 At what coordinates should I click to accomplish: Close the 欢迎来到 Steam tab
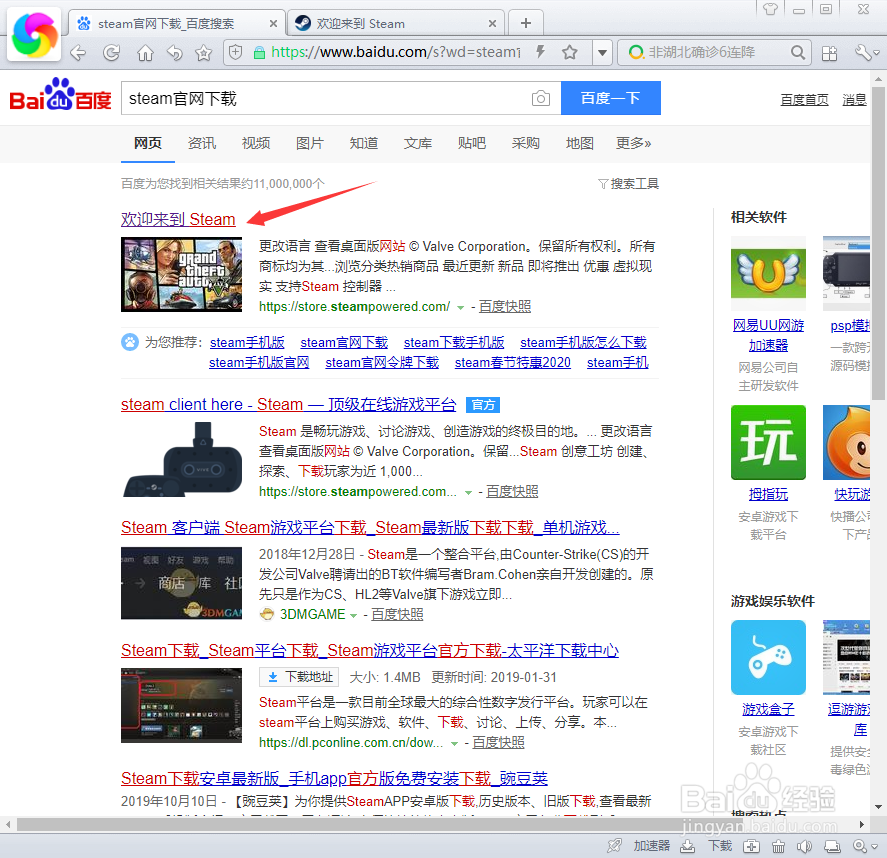pos(492,24)
